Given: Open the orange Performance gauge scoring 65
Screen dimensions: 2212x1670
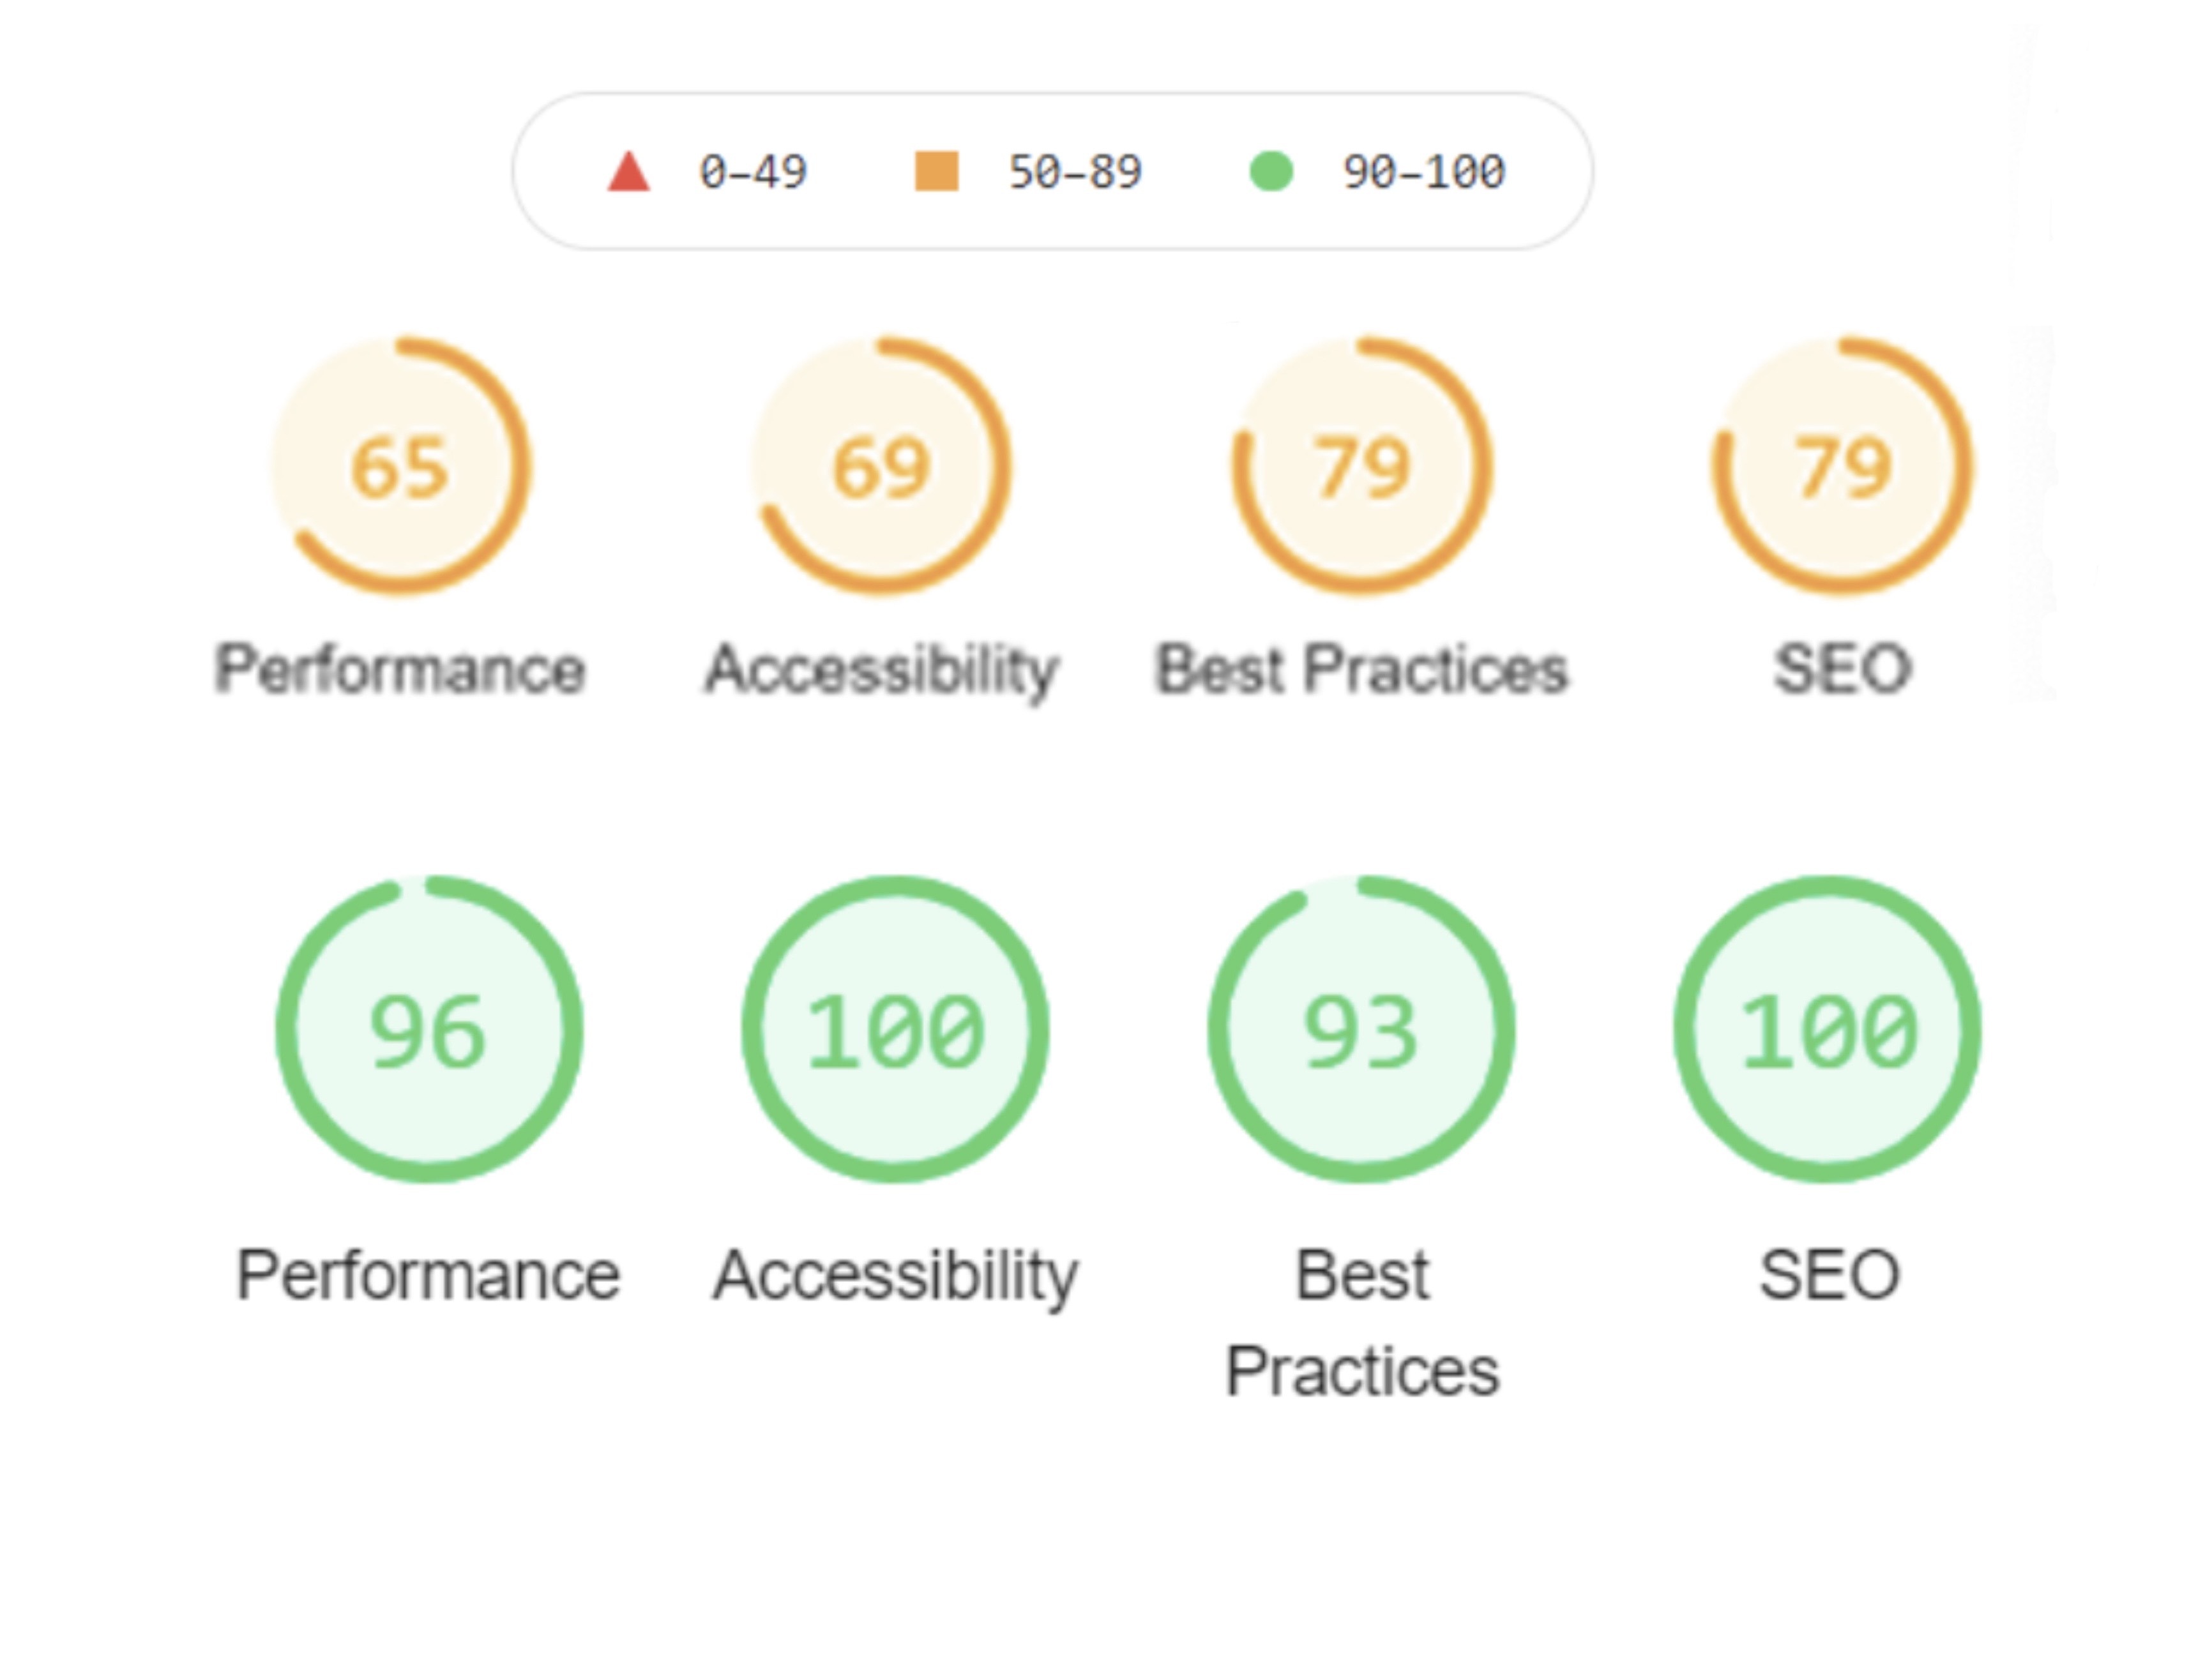Looking at the screenshot, I should pyautogui.click(x=401, y=466).
